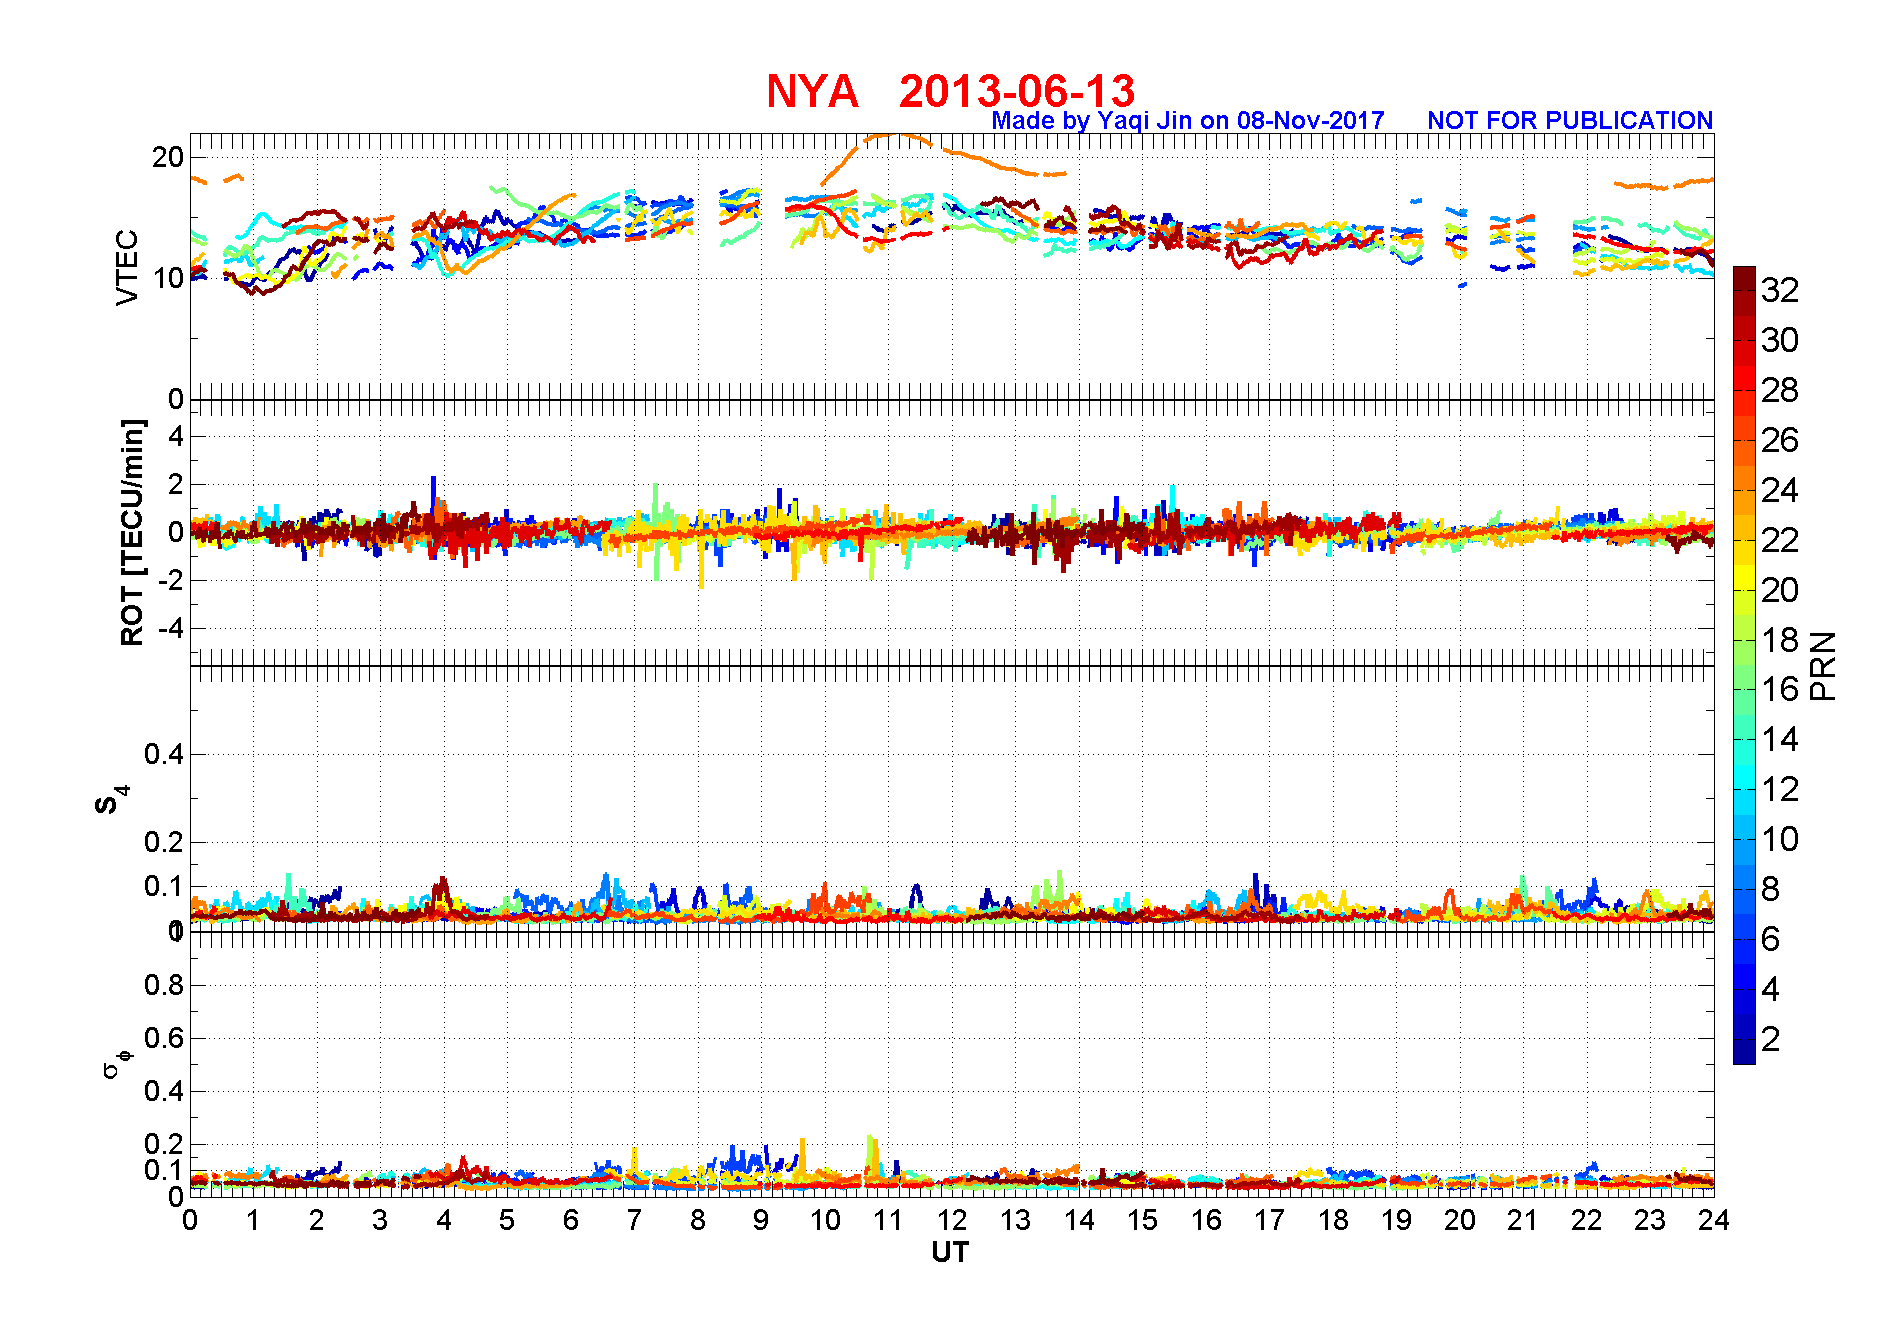
Task: Click the 15 tick on the UT axis
Action: tap(1142, 1220)
